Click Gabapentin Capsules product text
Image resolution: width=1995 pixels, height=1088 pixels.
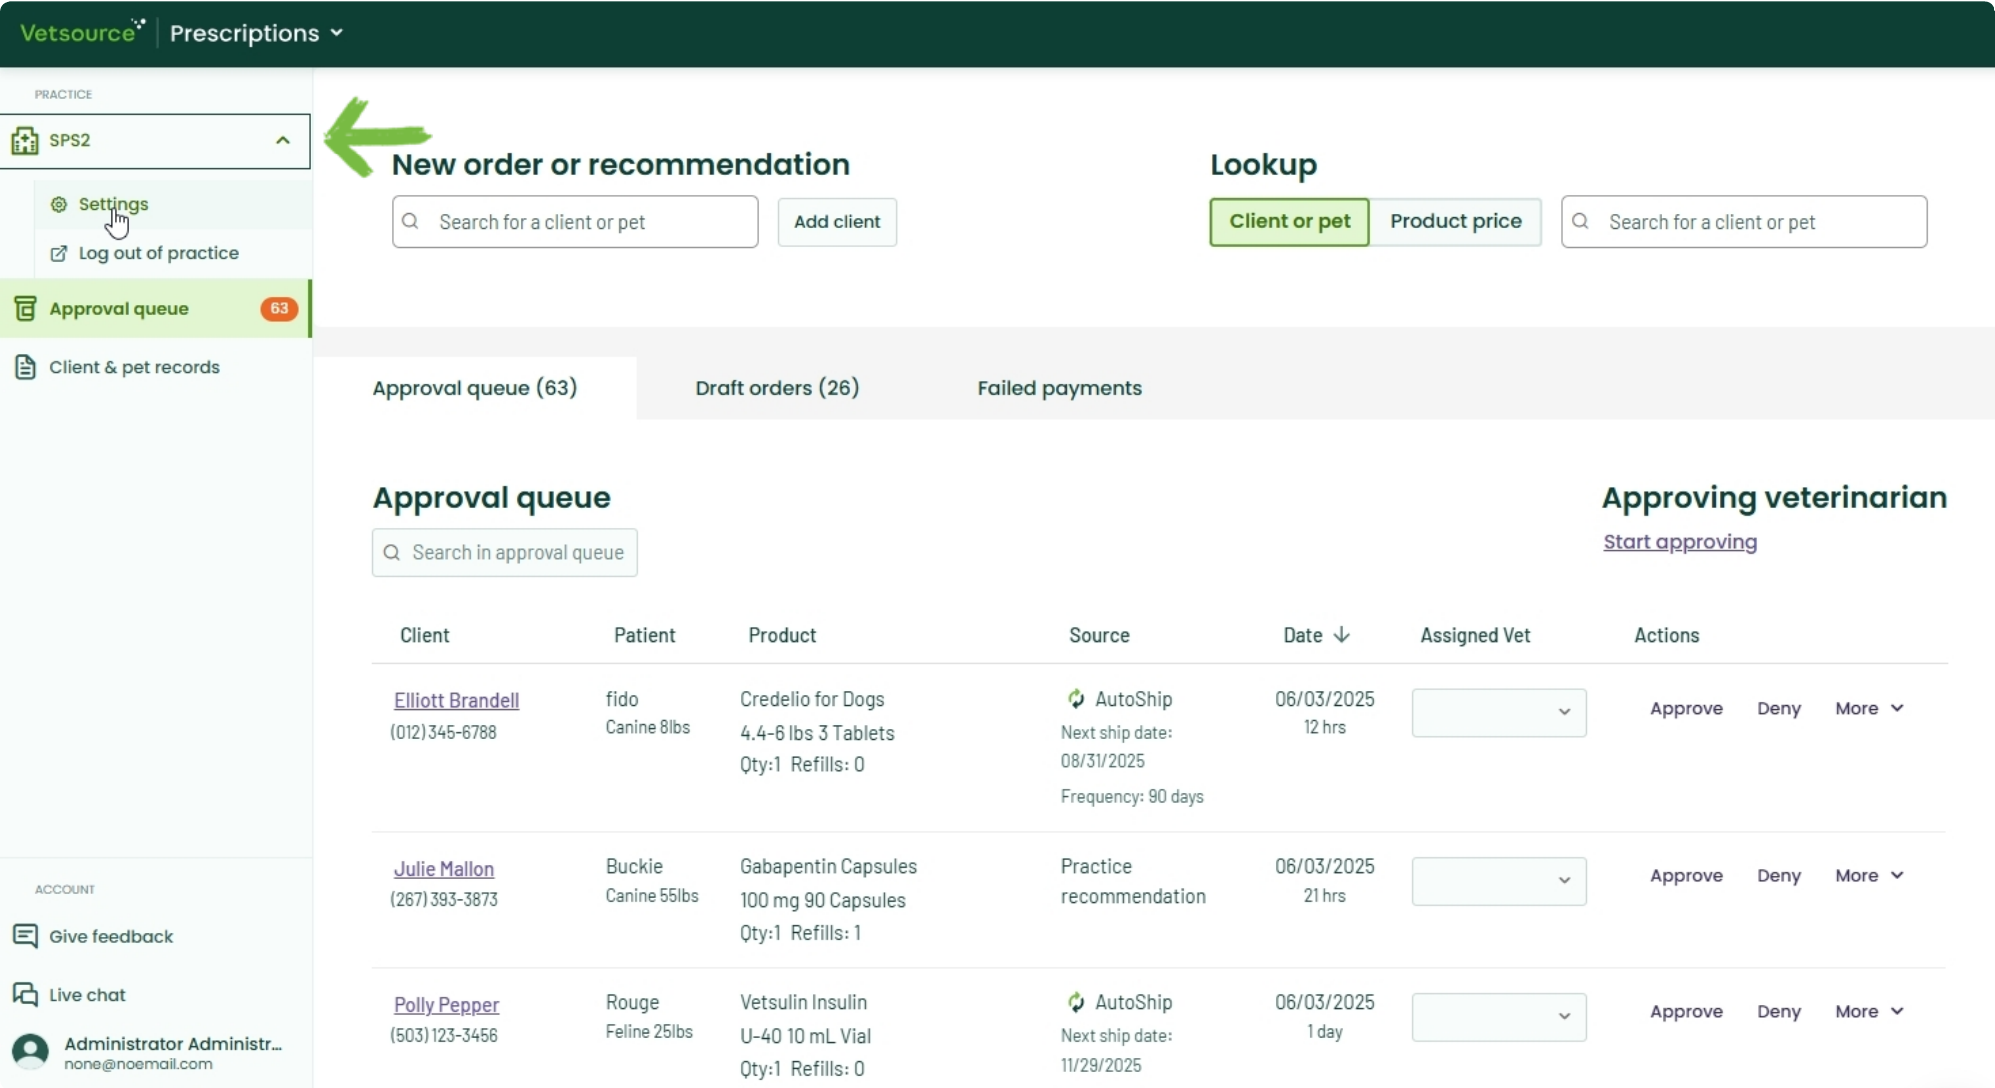[828, 866]
